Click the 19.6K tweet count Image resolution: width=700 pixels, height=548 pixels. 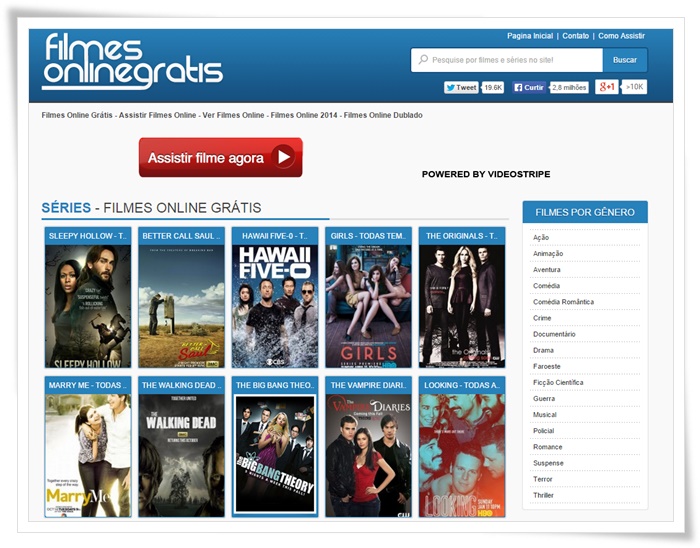point(493,87)
